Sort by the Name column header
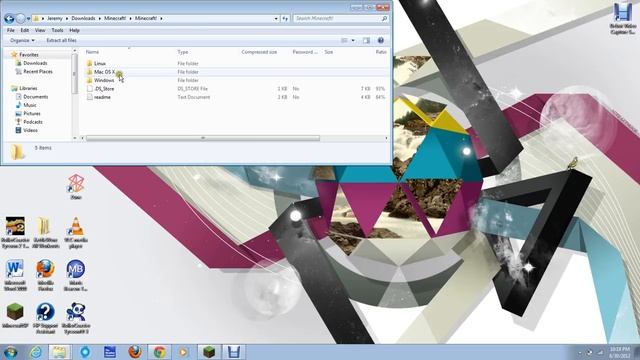Screen dimensions: 640x360 point(92,52)
